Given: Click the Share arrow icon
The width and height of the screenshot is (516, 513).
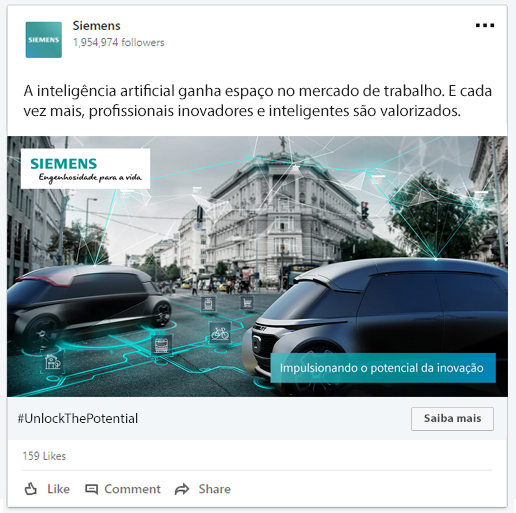Looking at the screenshot, I should click(x=182, y=489).
